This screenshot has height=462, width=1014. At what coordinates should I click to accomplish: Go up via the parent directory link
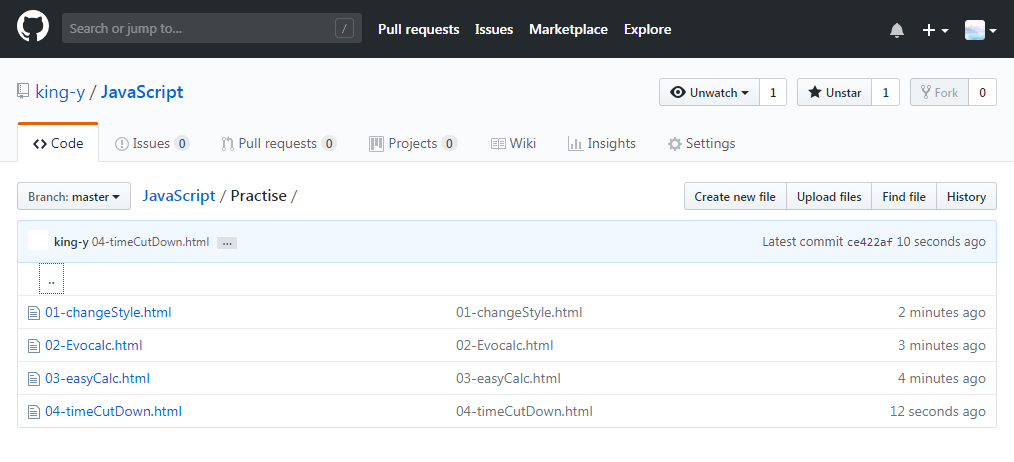click(x=51, y=280)
